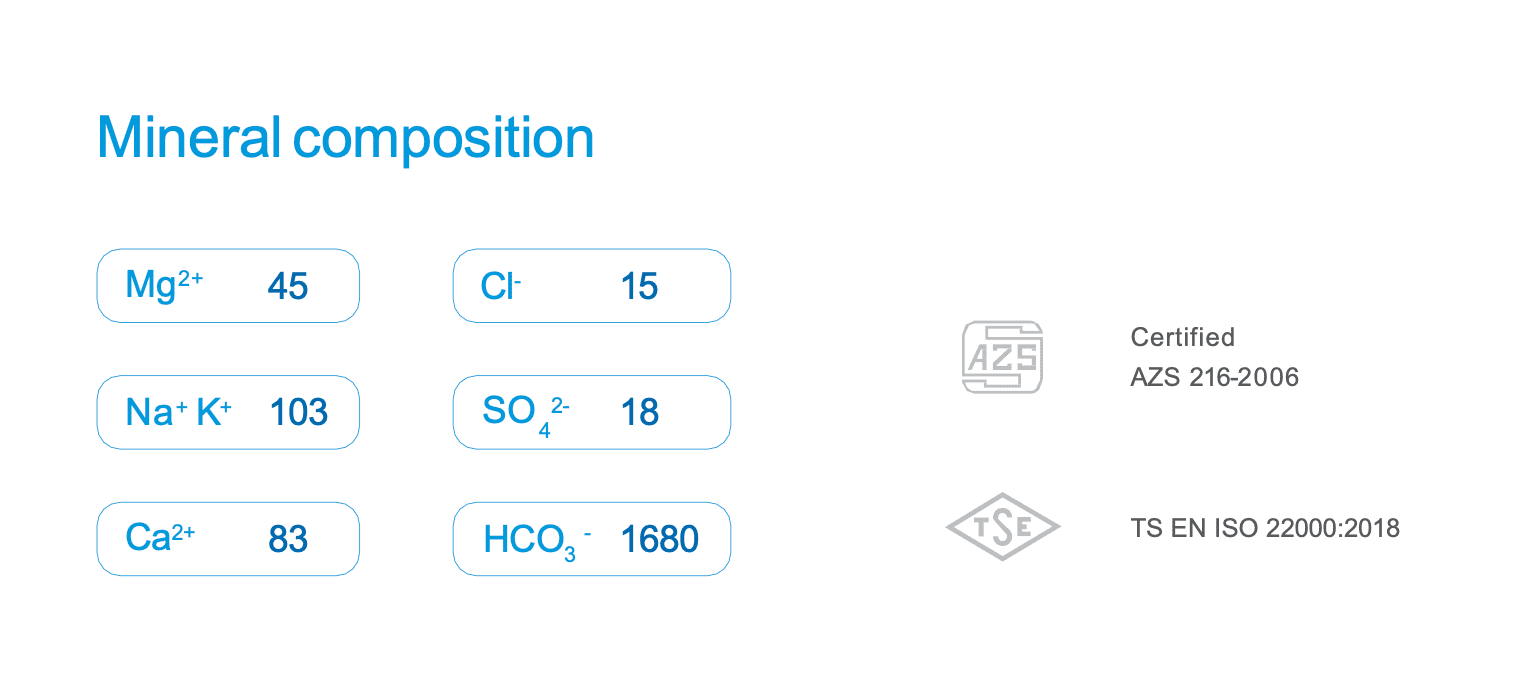
Task: Select the Cl- 15 mineral box
Action: pyautogui.click(x=591, y=286)
